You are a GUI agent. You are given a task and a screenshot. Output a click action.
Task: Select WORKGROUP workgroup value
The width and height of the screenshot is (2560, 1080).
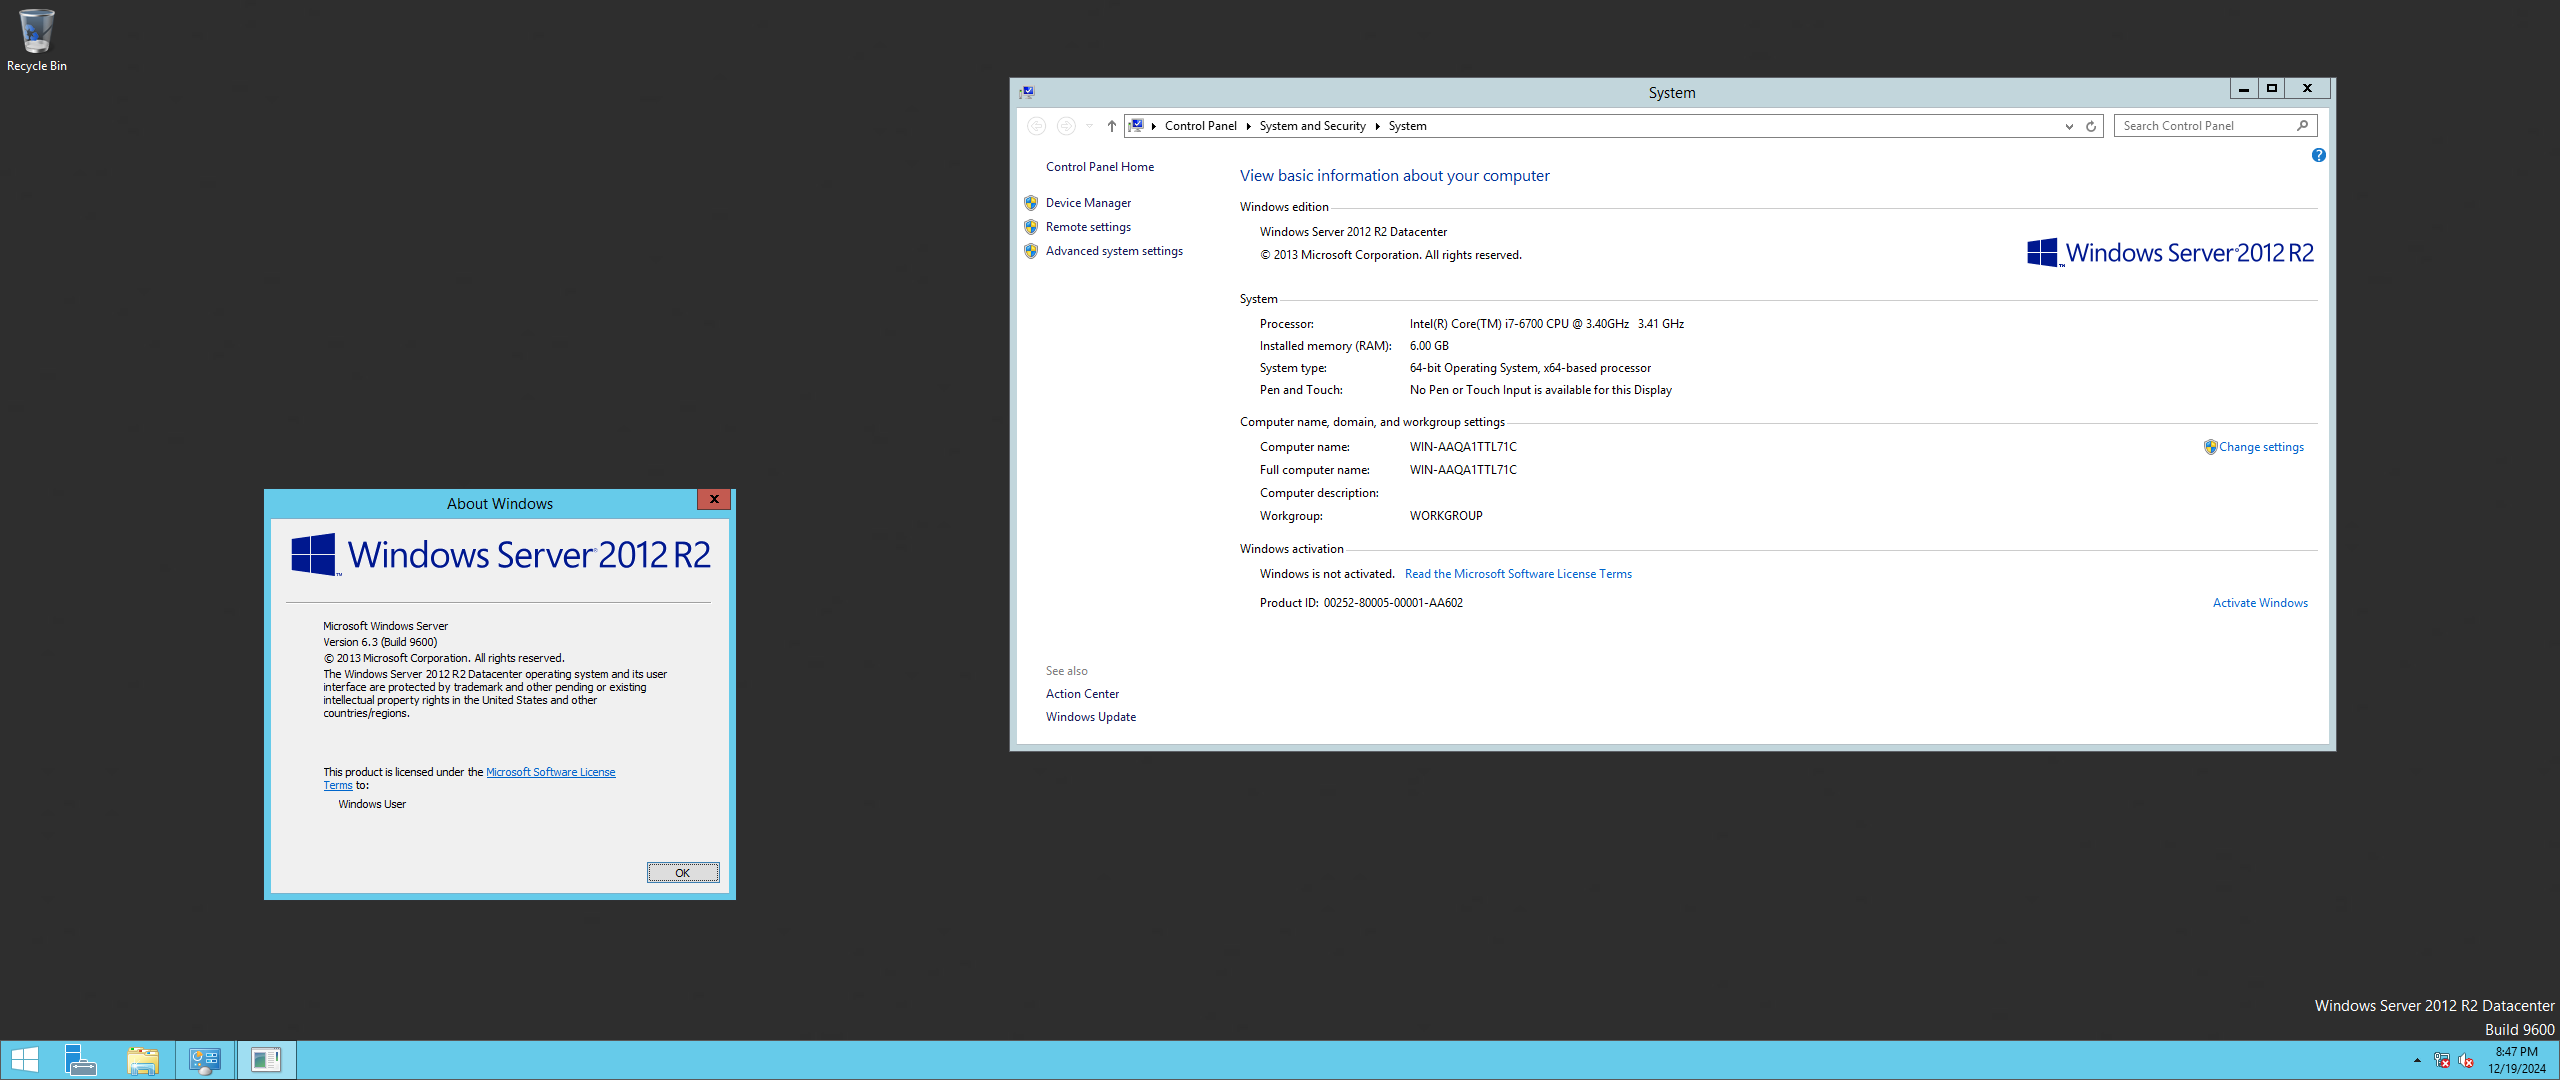coord(1446,516)
